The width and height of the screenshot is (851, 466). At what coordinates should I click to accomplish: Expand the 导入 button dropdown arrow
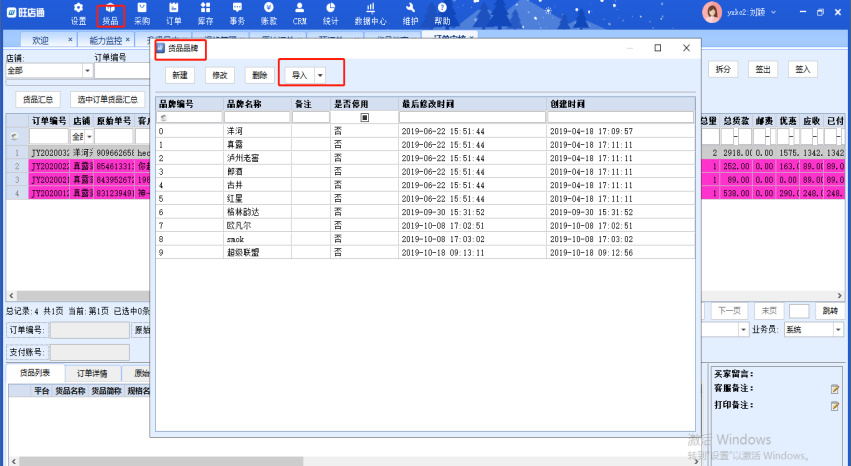(320, 75)
